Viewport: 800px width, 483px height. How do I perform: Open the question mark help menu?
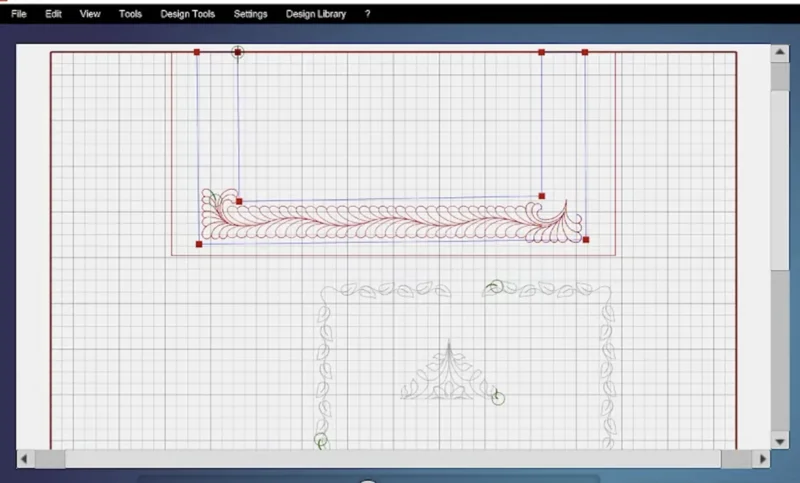[x=367, y=14]
